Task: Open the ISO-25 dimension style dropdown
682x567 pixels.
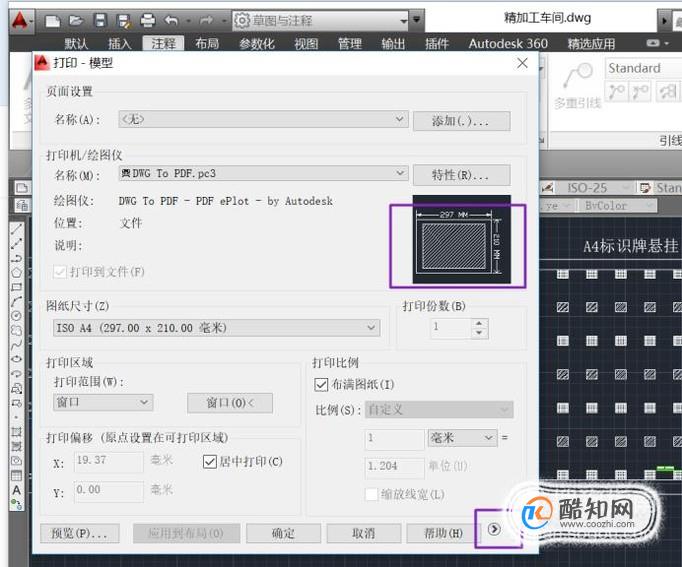Action: click(x=593, y=188)
